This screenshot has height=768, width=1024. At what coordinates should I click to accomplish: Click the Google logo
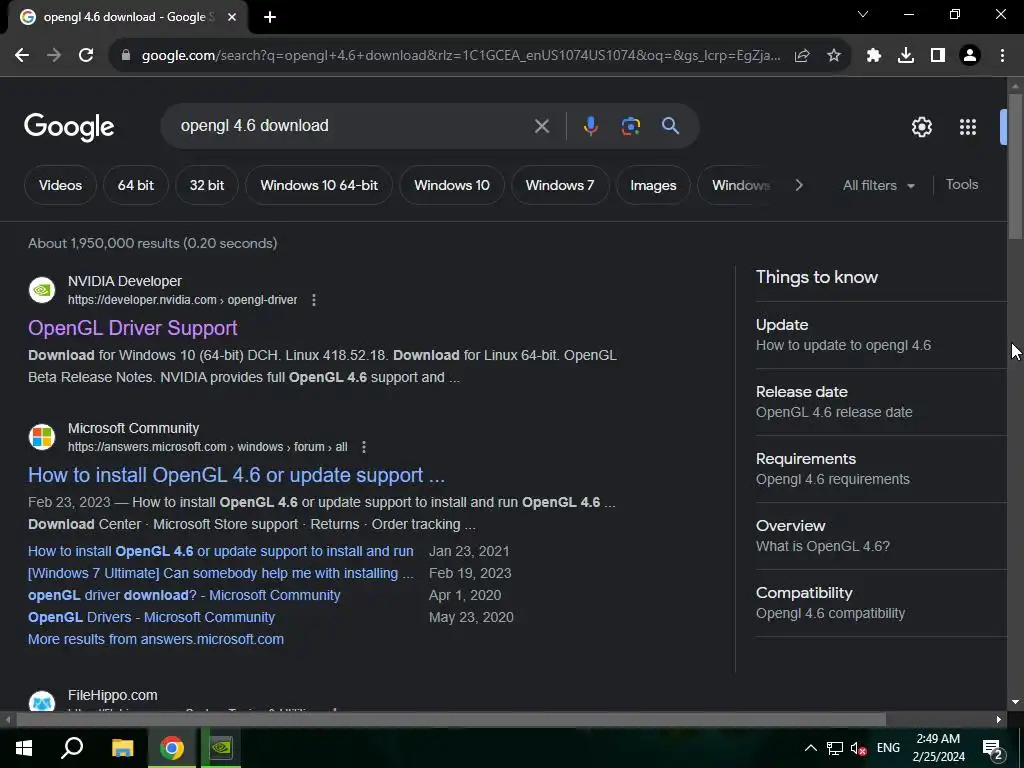coord(69,127)
